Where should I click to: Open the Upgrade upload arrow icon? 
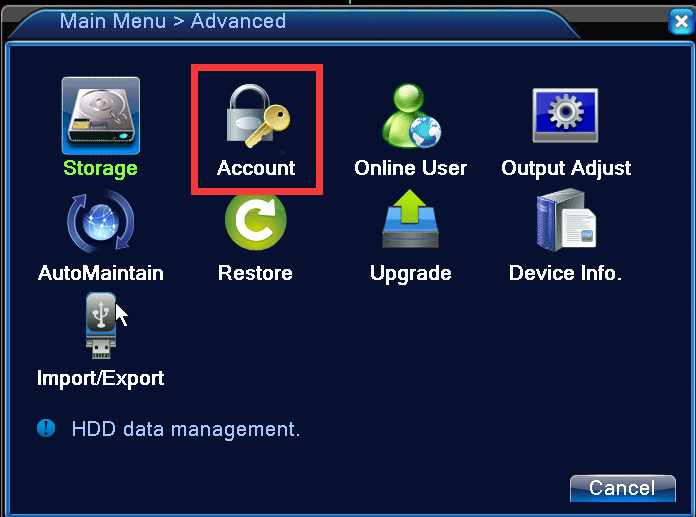click(410, 219)
